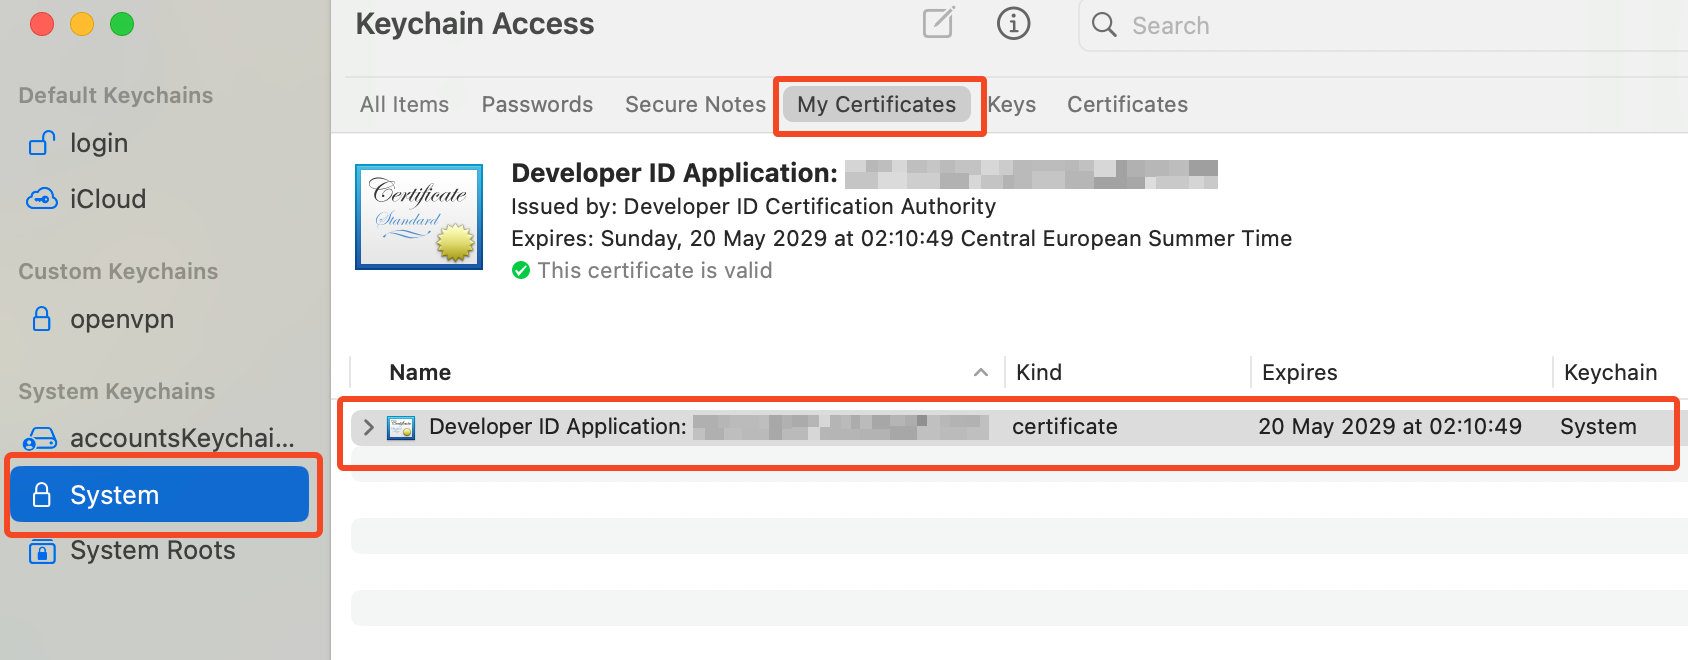Click the compose new note icon
1688x660 pixels.
click(x=938, y=22)
